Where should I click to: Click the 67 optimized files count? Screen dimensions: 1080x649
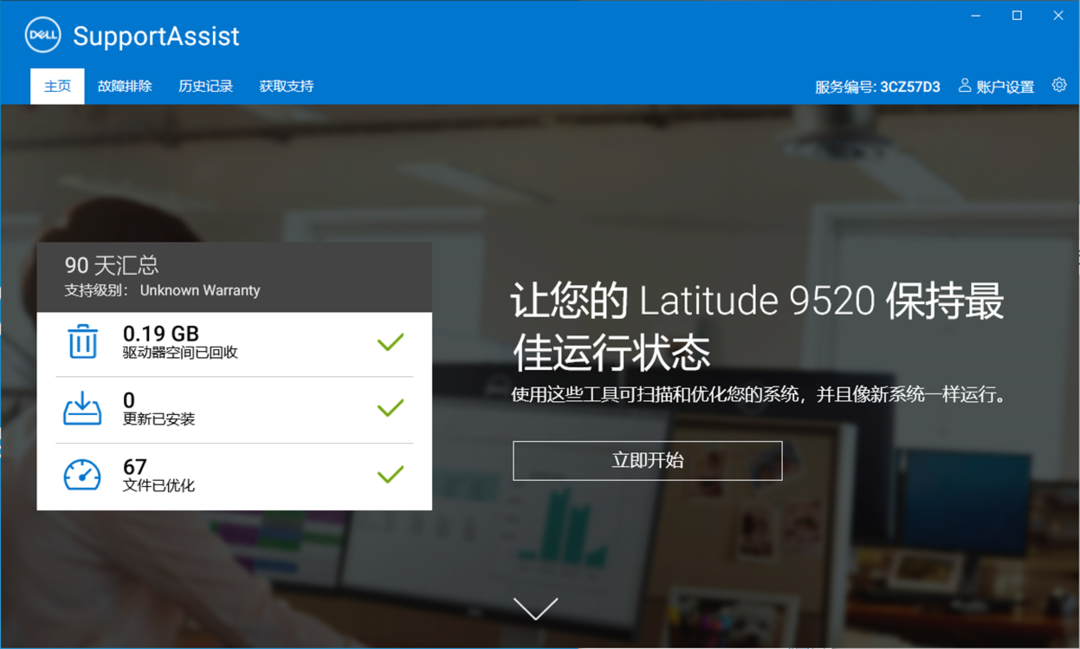(x=135, y=464)
